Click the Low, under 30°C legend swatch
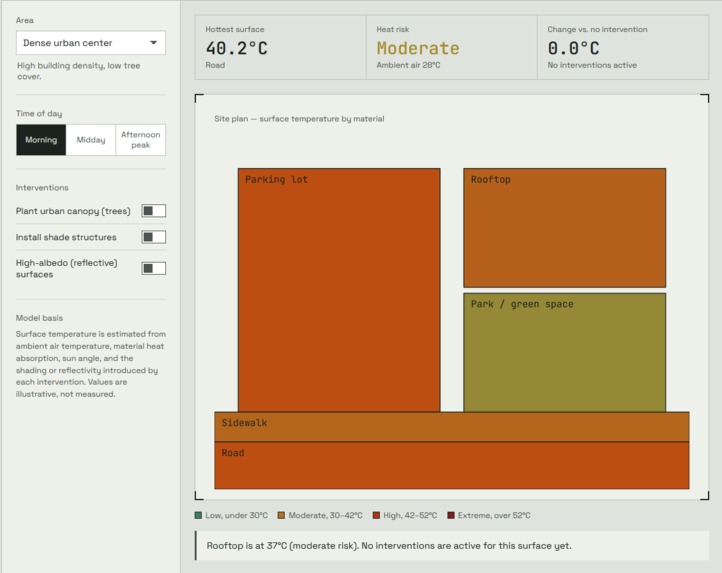Viewport: 722px width, 573px height. tap(198, 515)
